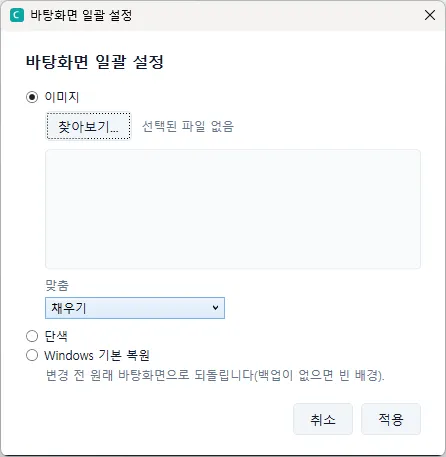Enable the Windows 기본 복원 radio button
The width and height of the screenshot is (446, 457).
tap(32, 355)
